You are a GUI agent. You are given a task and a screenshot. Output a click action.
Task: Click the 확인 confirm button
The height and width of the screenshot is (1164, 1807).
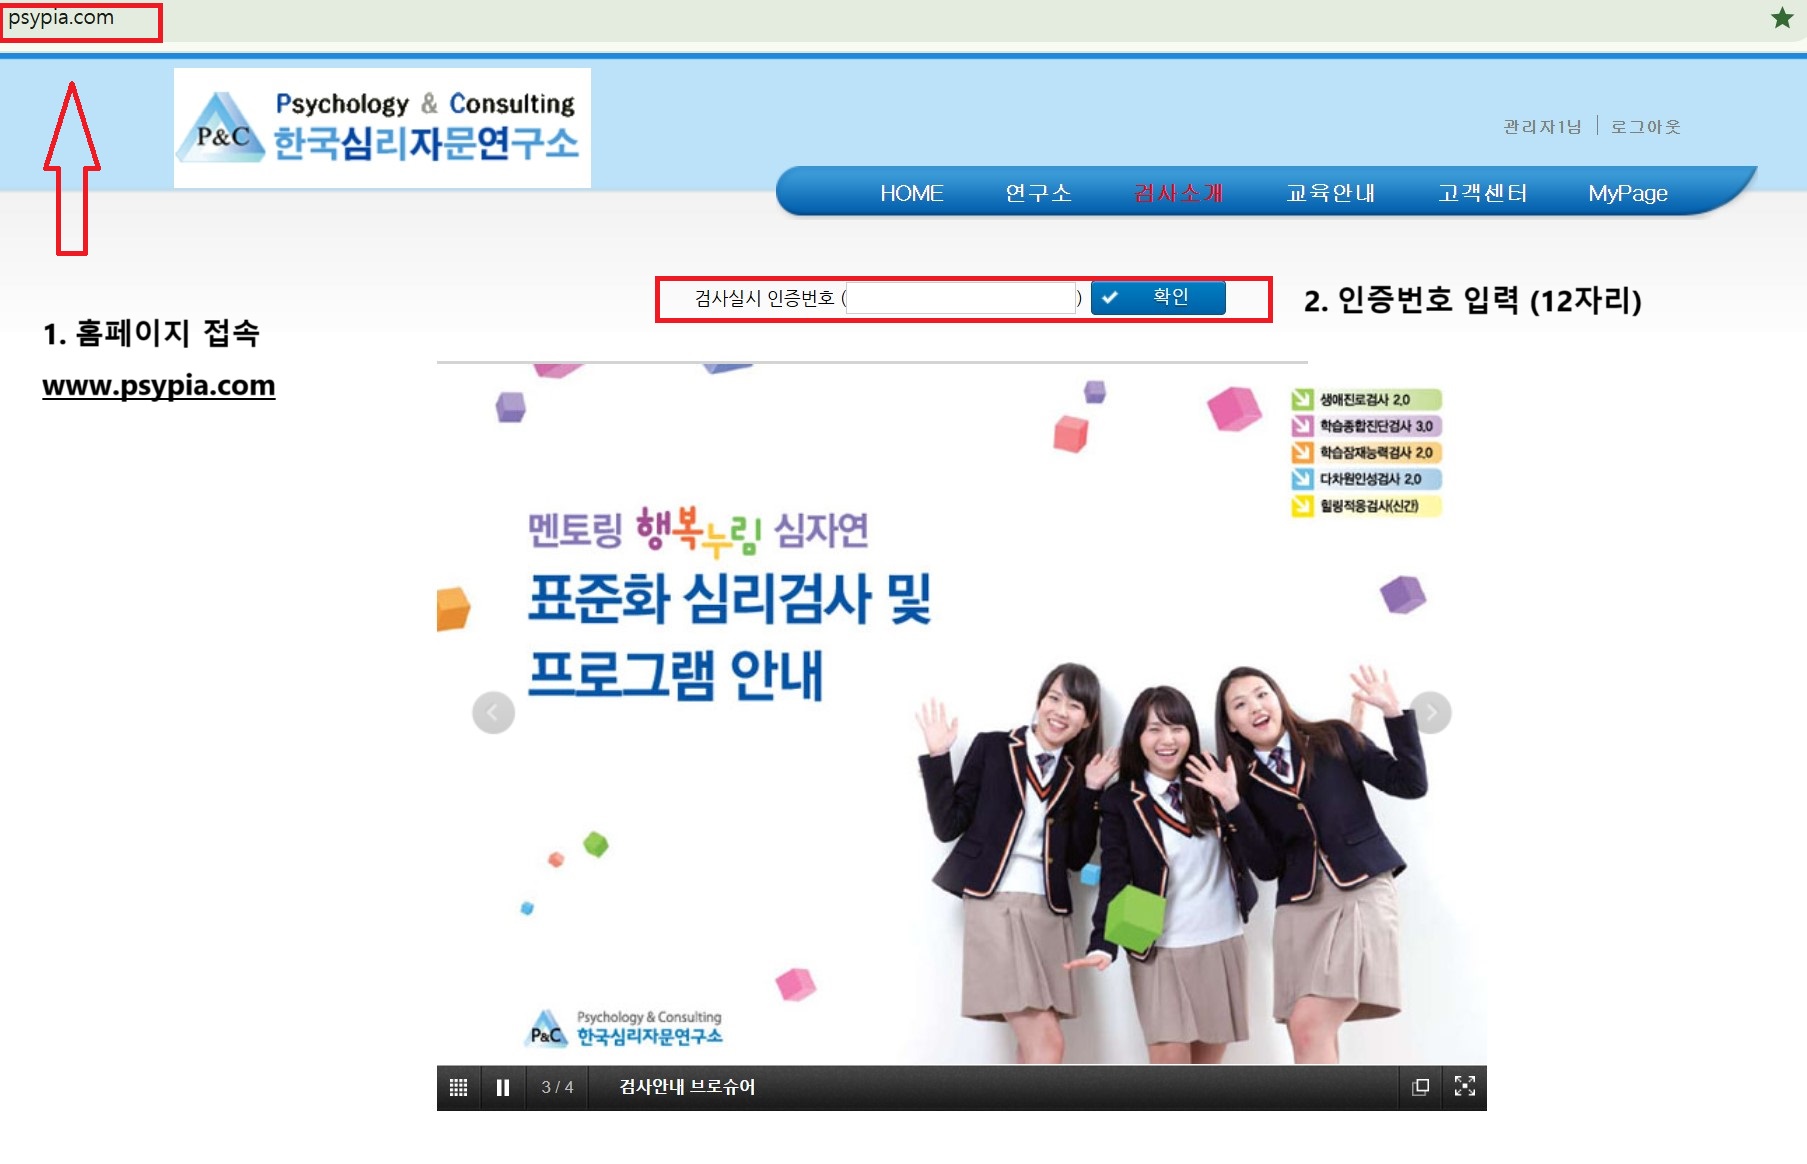[x=1158, y=297]
